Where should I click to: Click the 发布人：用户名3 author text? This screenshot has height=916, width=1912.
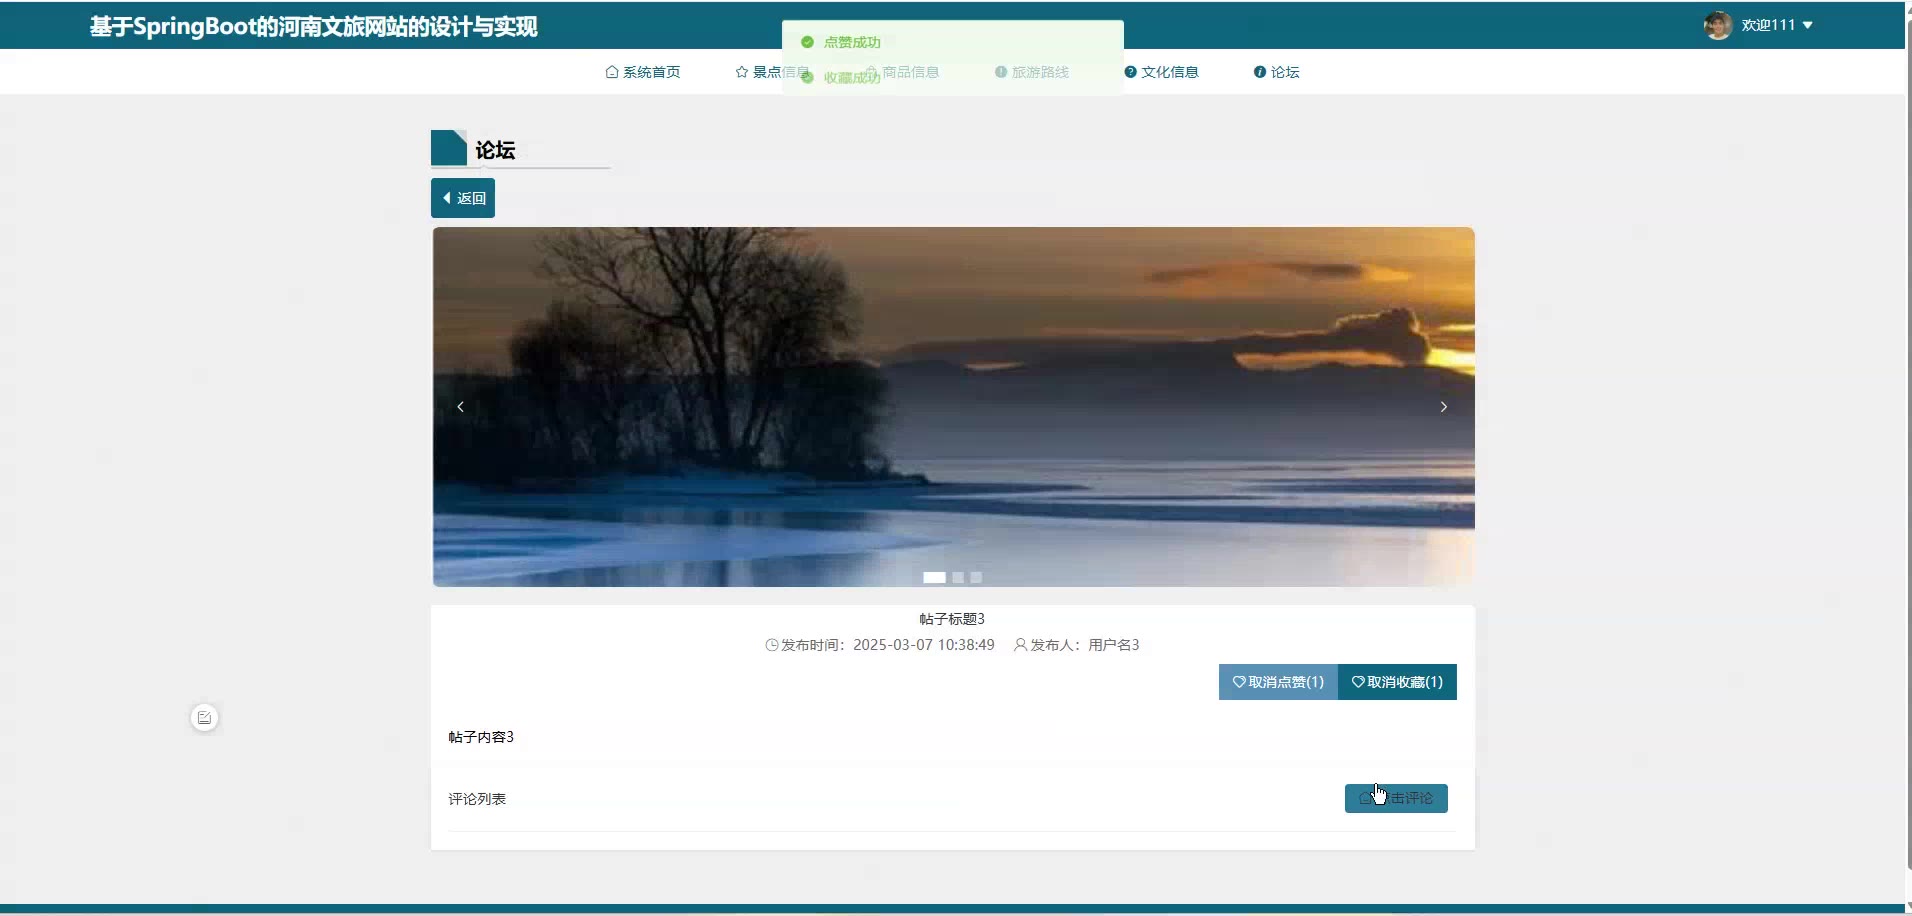pos(1077,645)
